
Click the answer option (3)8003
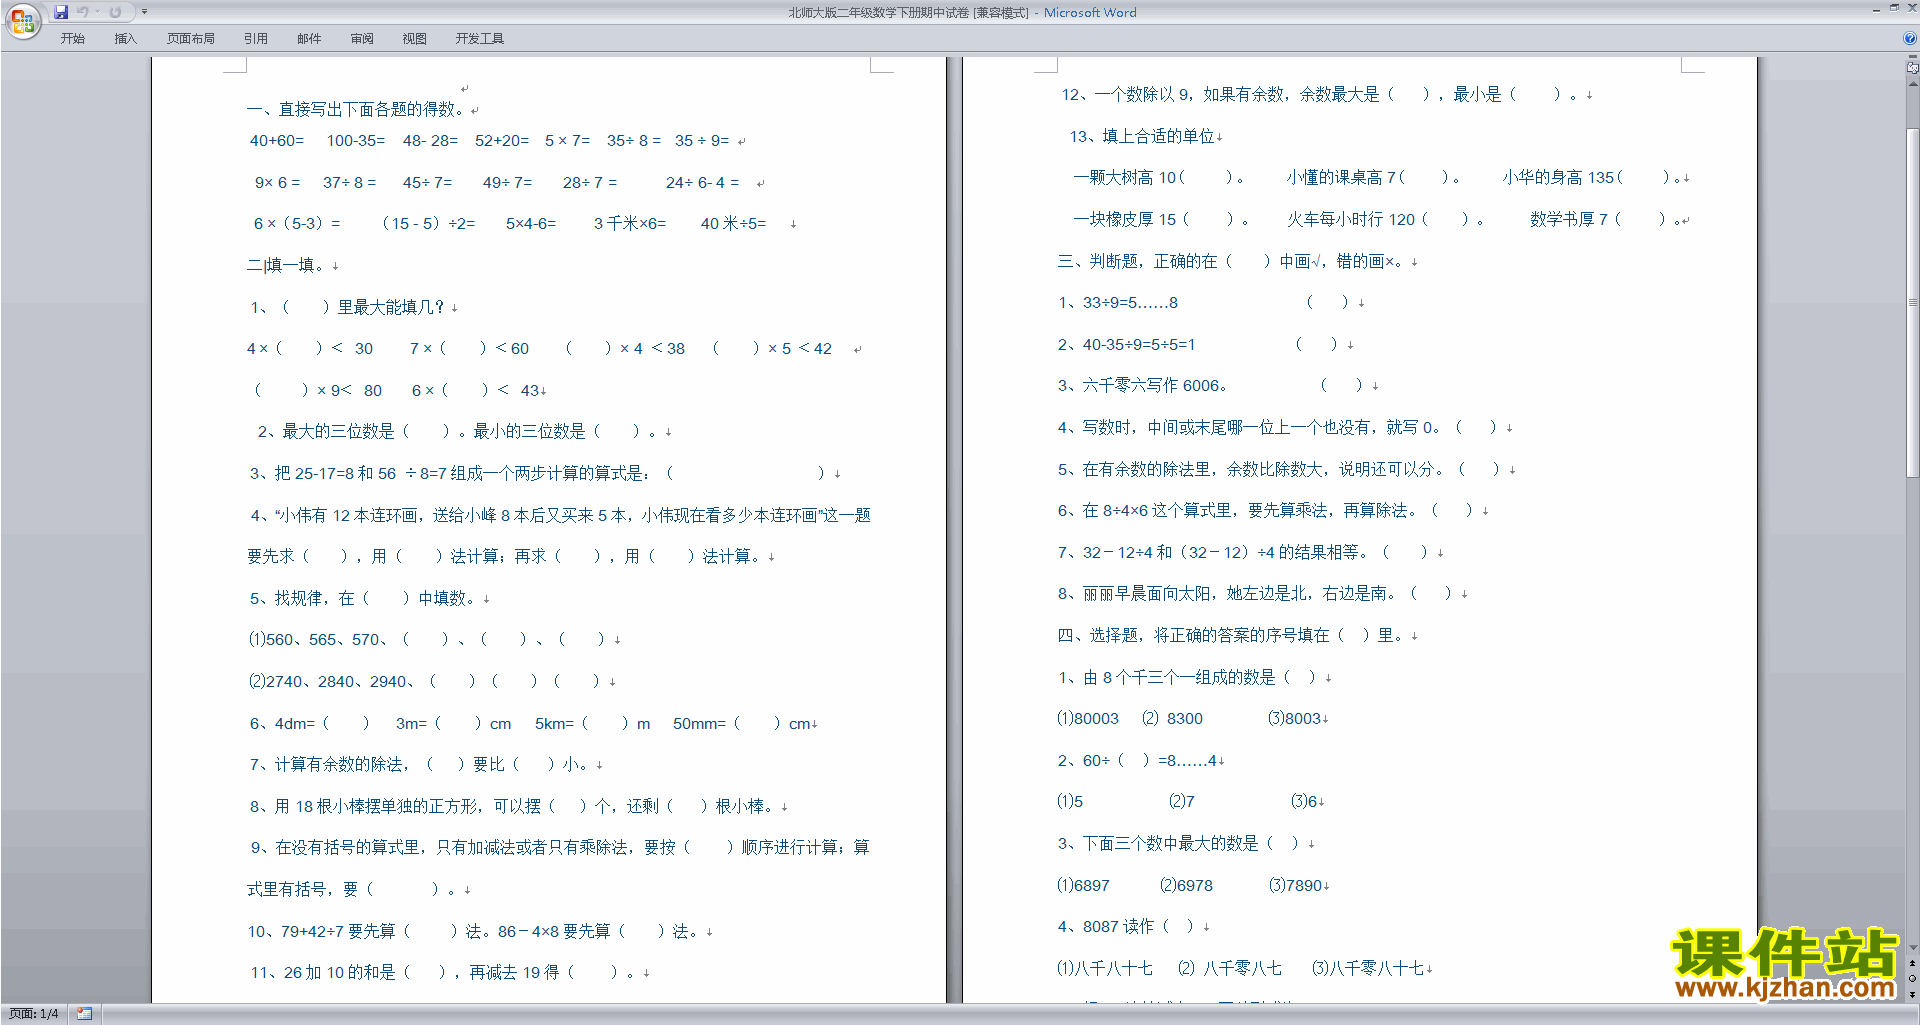[1296, 719]
